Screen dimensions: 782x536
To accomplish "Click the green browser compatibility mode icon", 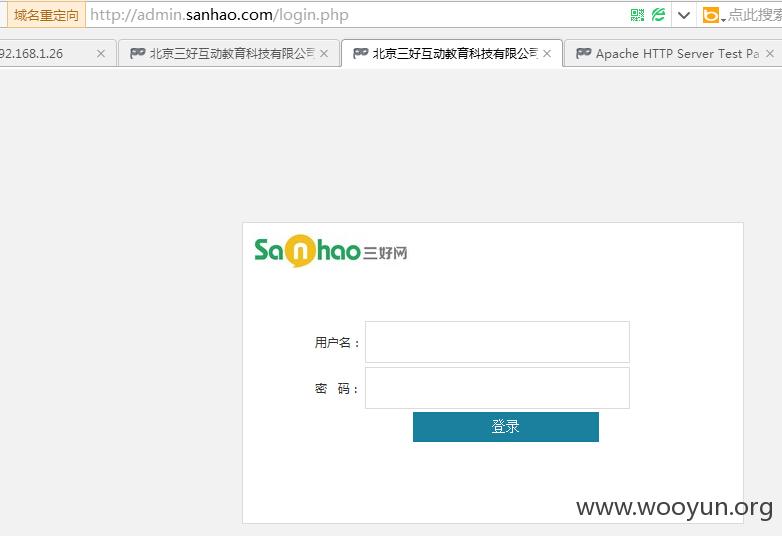I will click(x=658, y=15).
